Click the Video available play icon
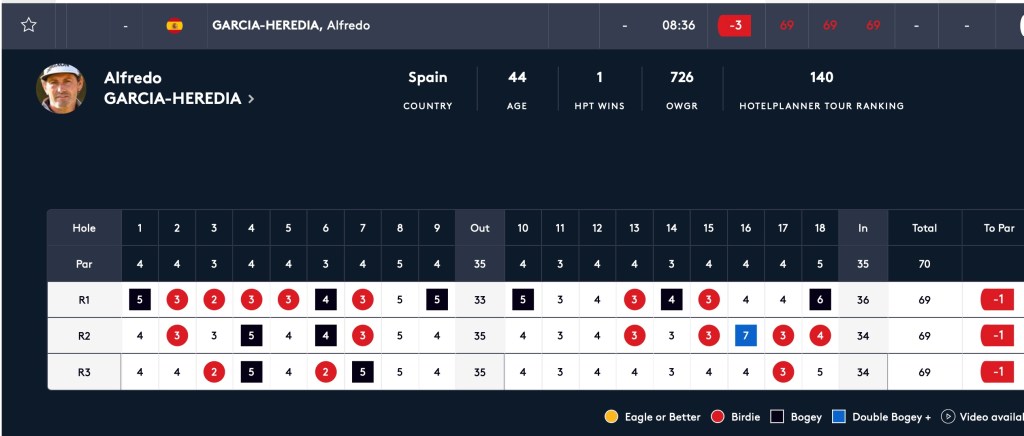Viewport: 1024px width, 436px height. [x=948, y=416]
